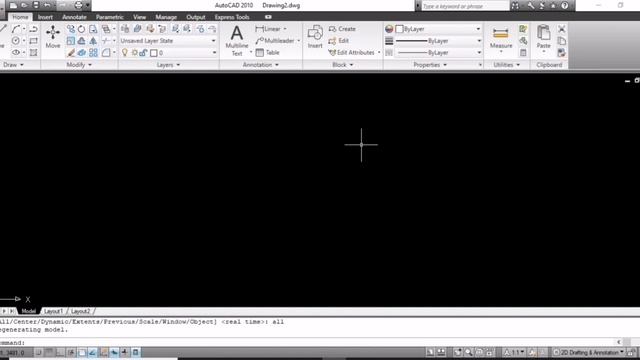
Task: Click the Plot print icon in title bar
Action: 78,5
